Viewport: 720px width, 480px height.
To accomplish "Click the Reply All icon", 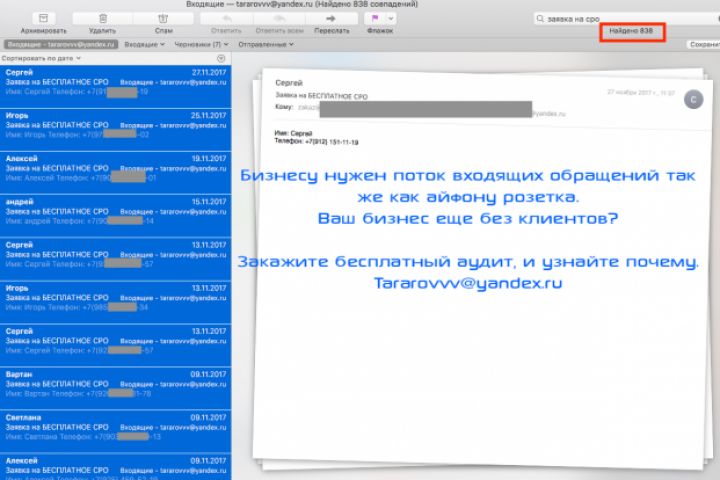I will click(x=279, y=18).
